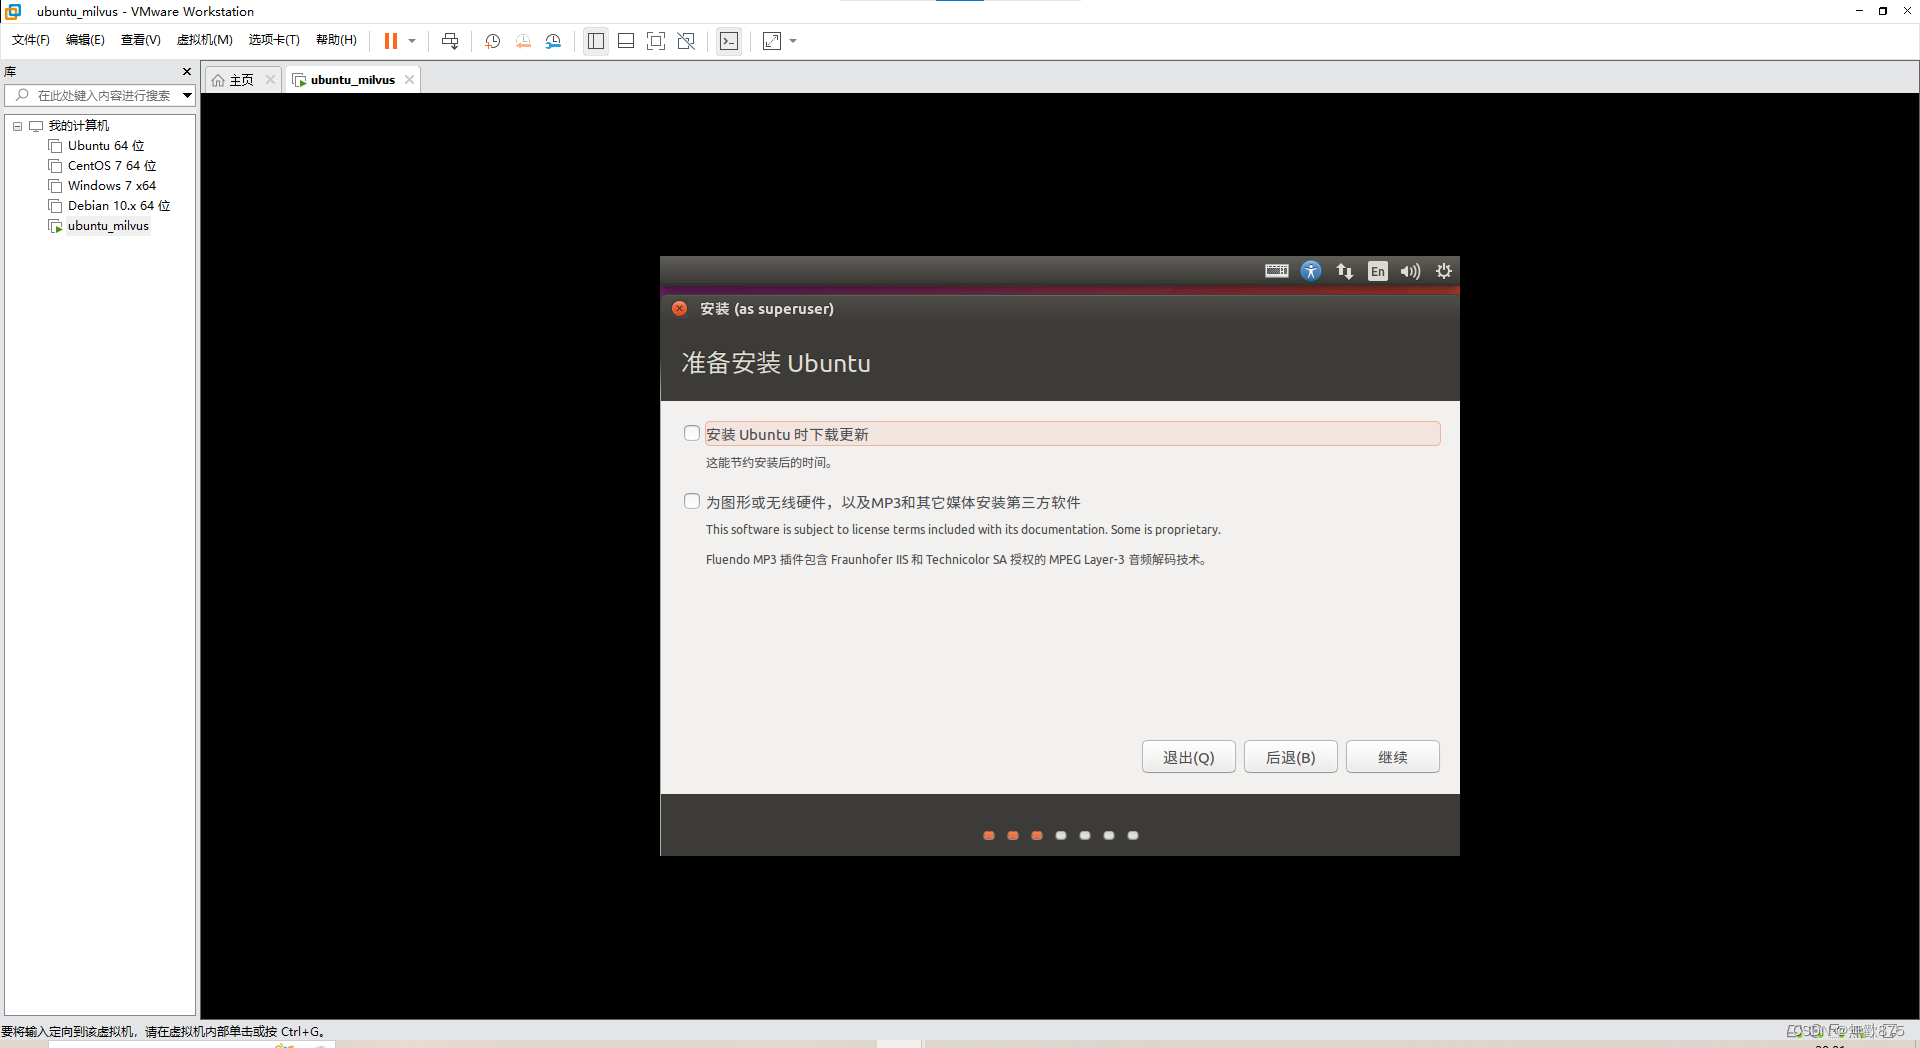Click the 后退(B) back button
The width and height of the screenshot is (1920, 1048).
pos(1291,757)
